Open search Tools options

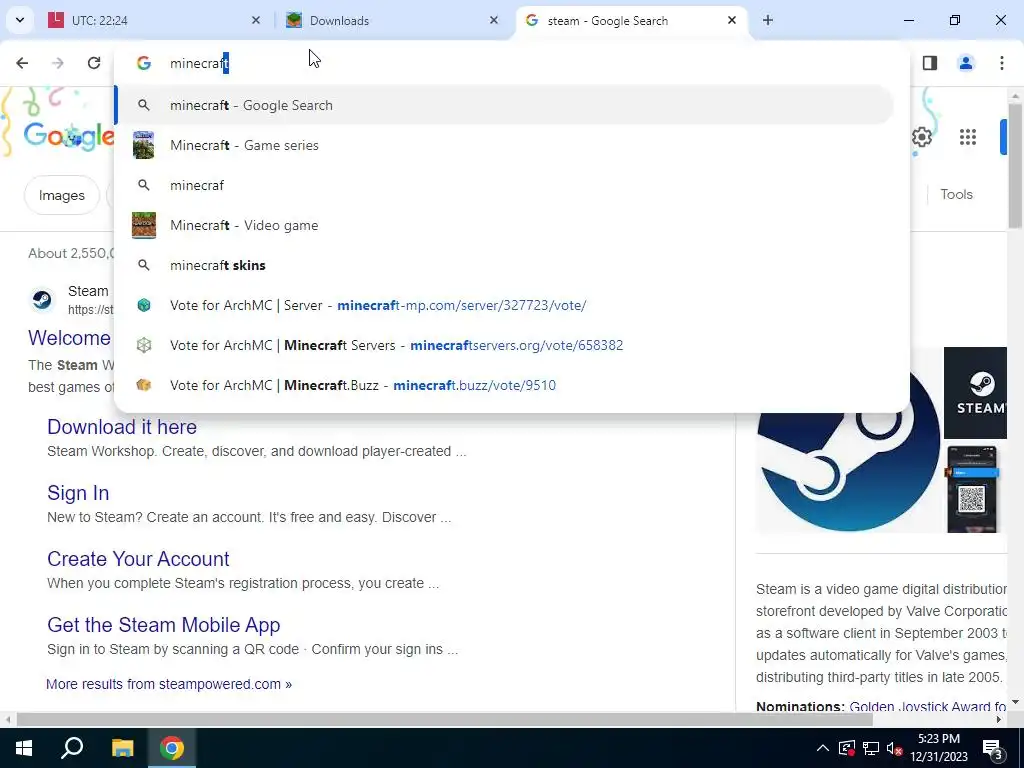click(956, 195)
